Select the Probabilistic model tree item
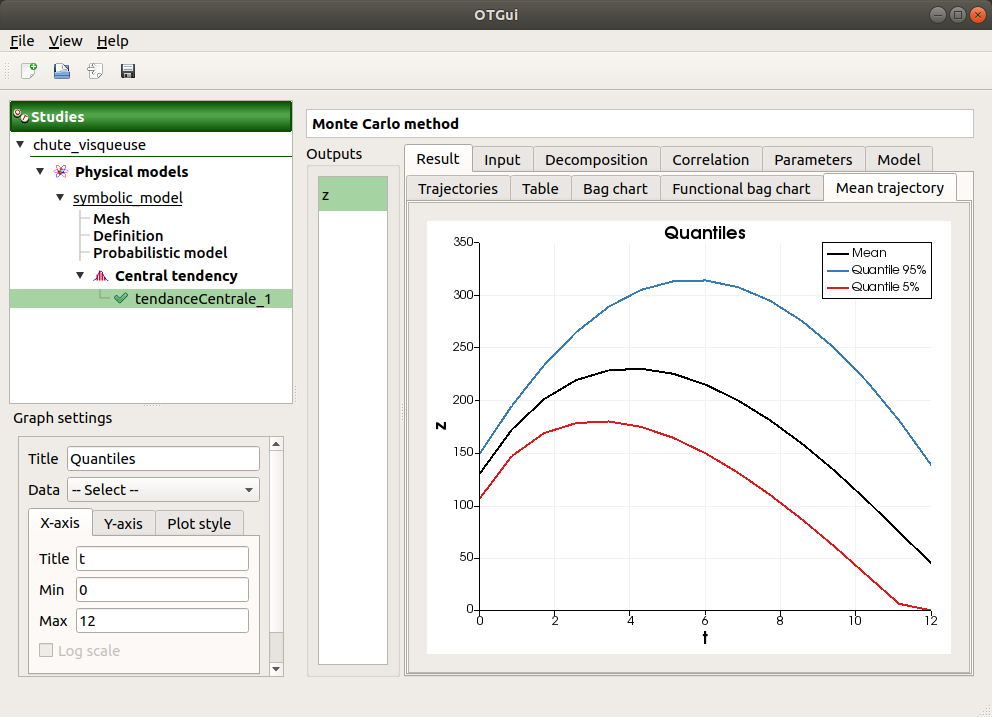This screenshot has height=717, width=992. click(x=160, y=253)
